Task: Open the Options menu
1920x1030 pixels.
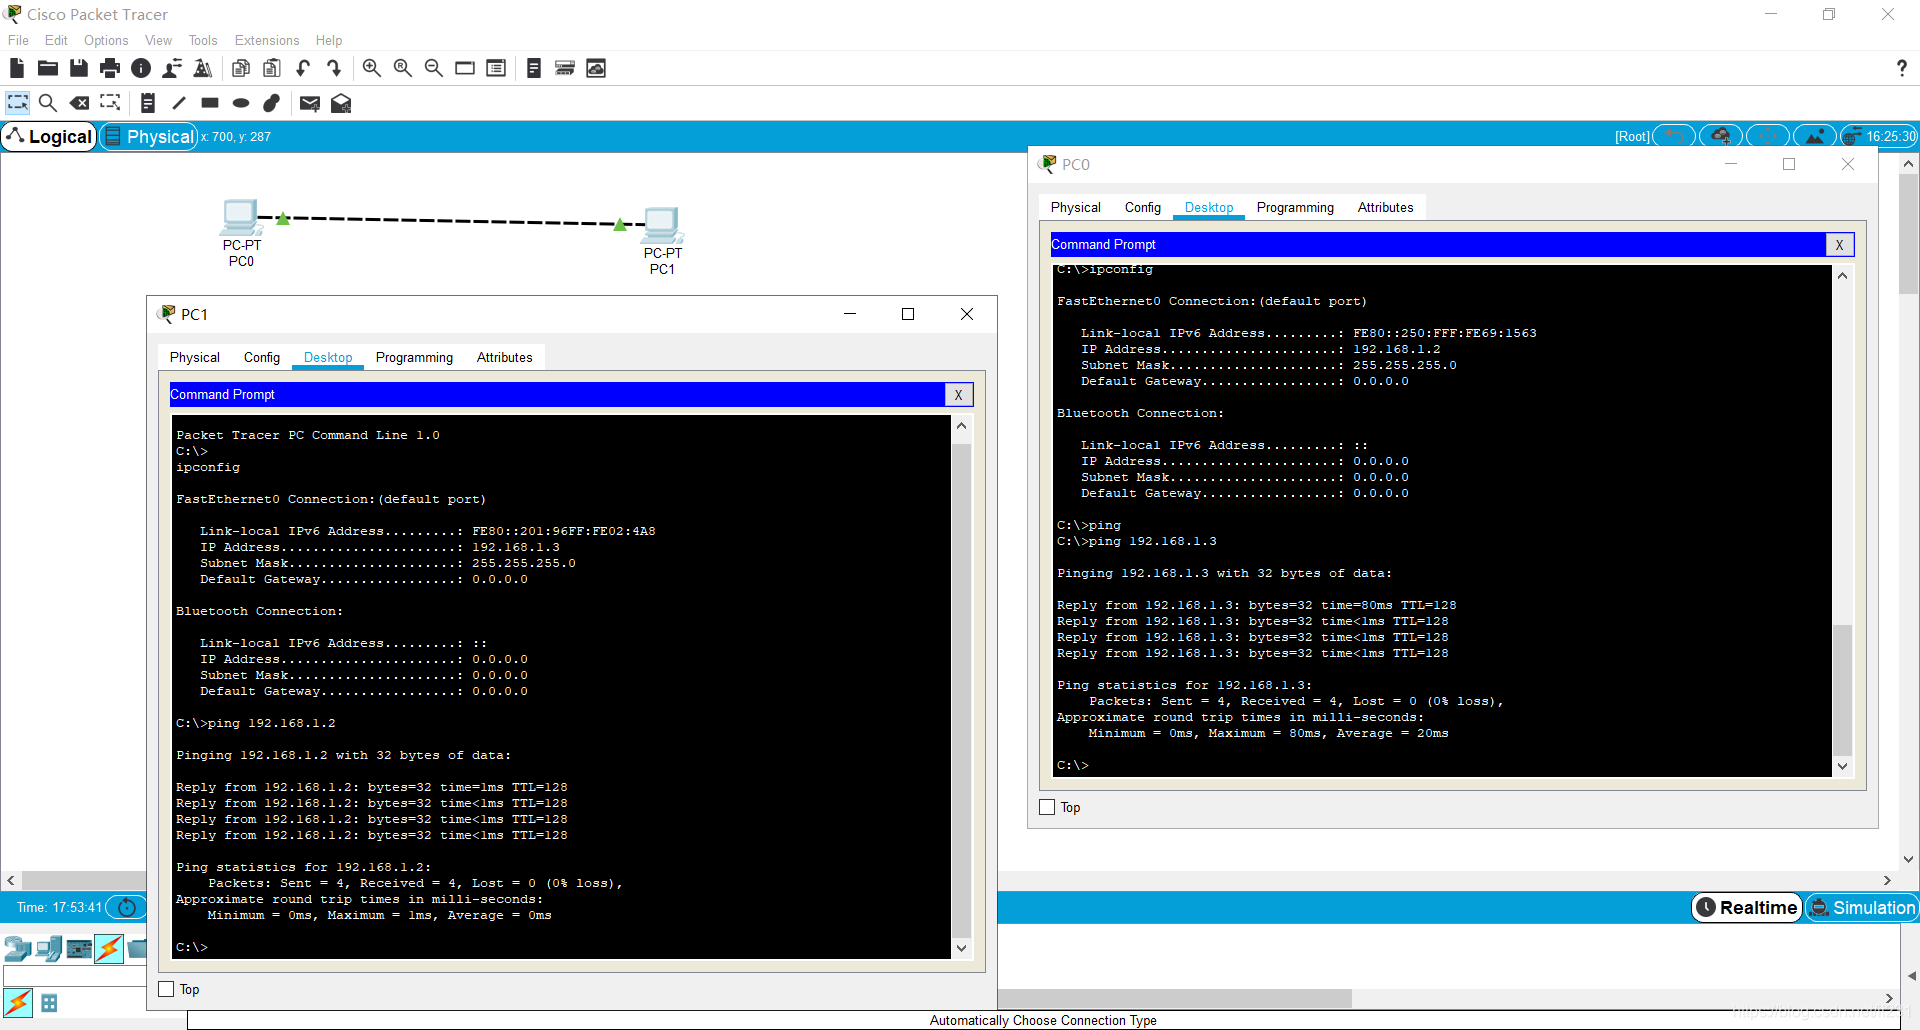Action: click(106, 40)
